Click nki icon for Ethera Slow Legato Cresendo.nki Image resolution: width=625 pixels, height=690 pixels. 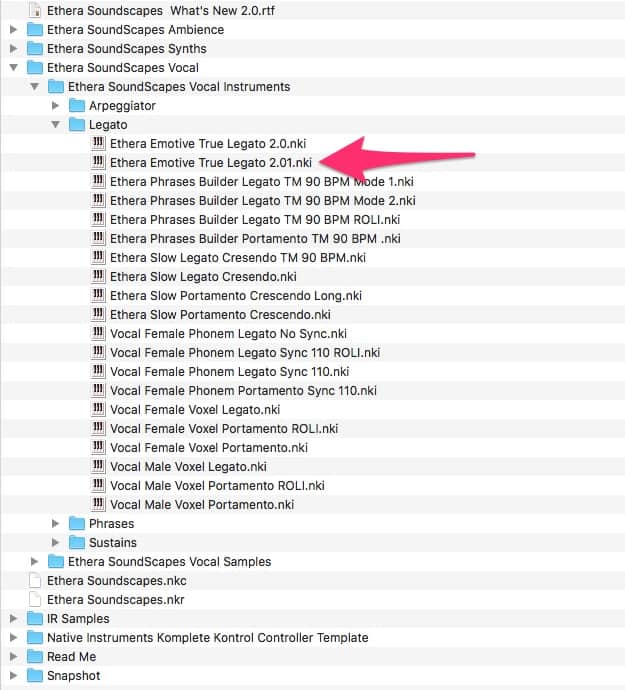click(98, 276)
